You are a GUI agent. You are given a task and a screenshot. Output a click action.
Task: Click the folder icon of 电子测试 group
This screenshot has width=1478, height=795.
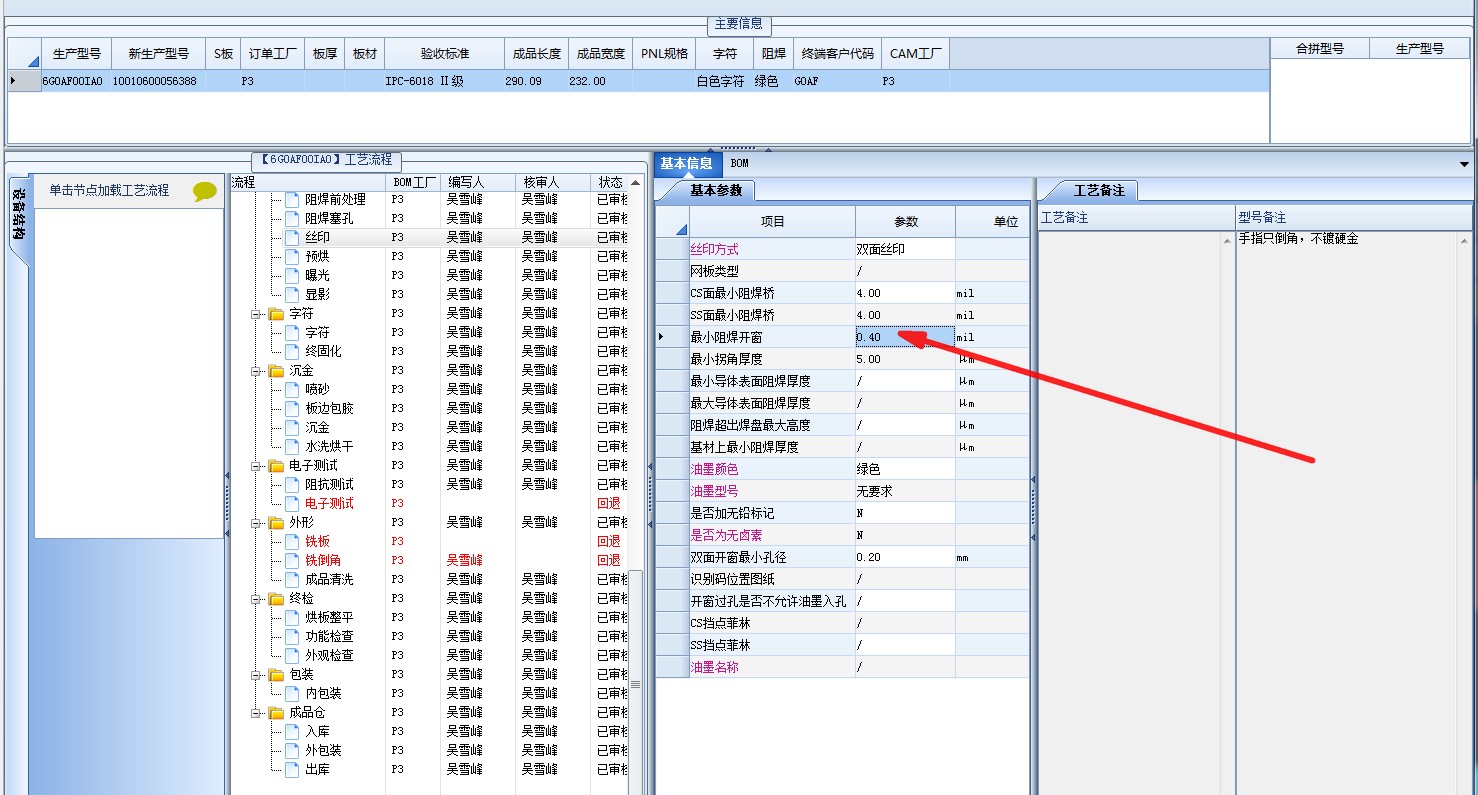coord(276,465)
